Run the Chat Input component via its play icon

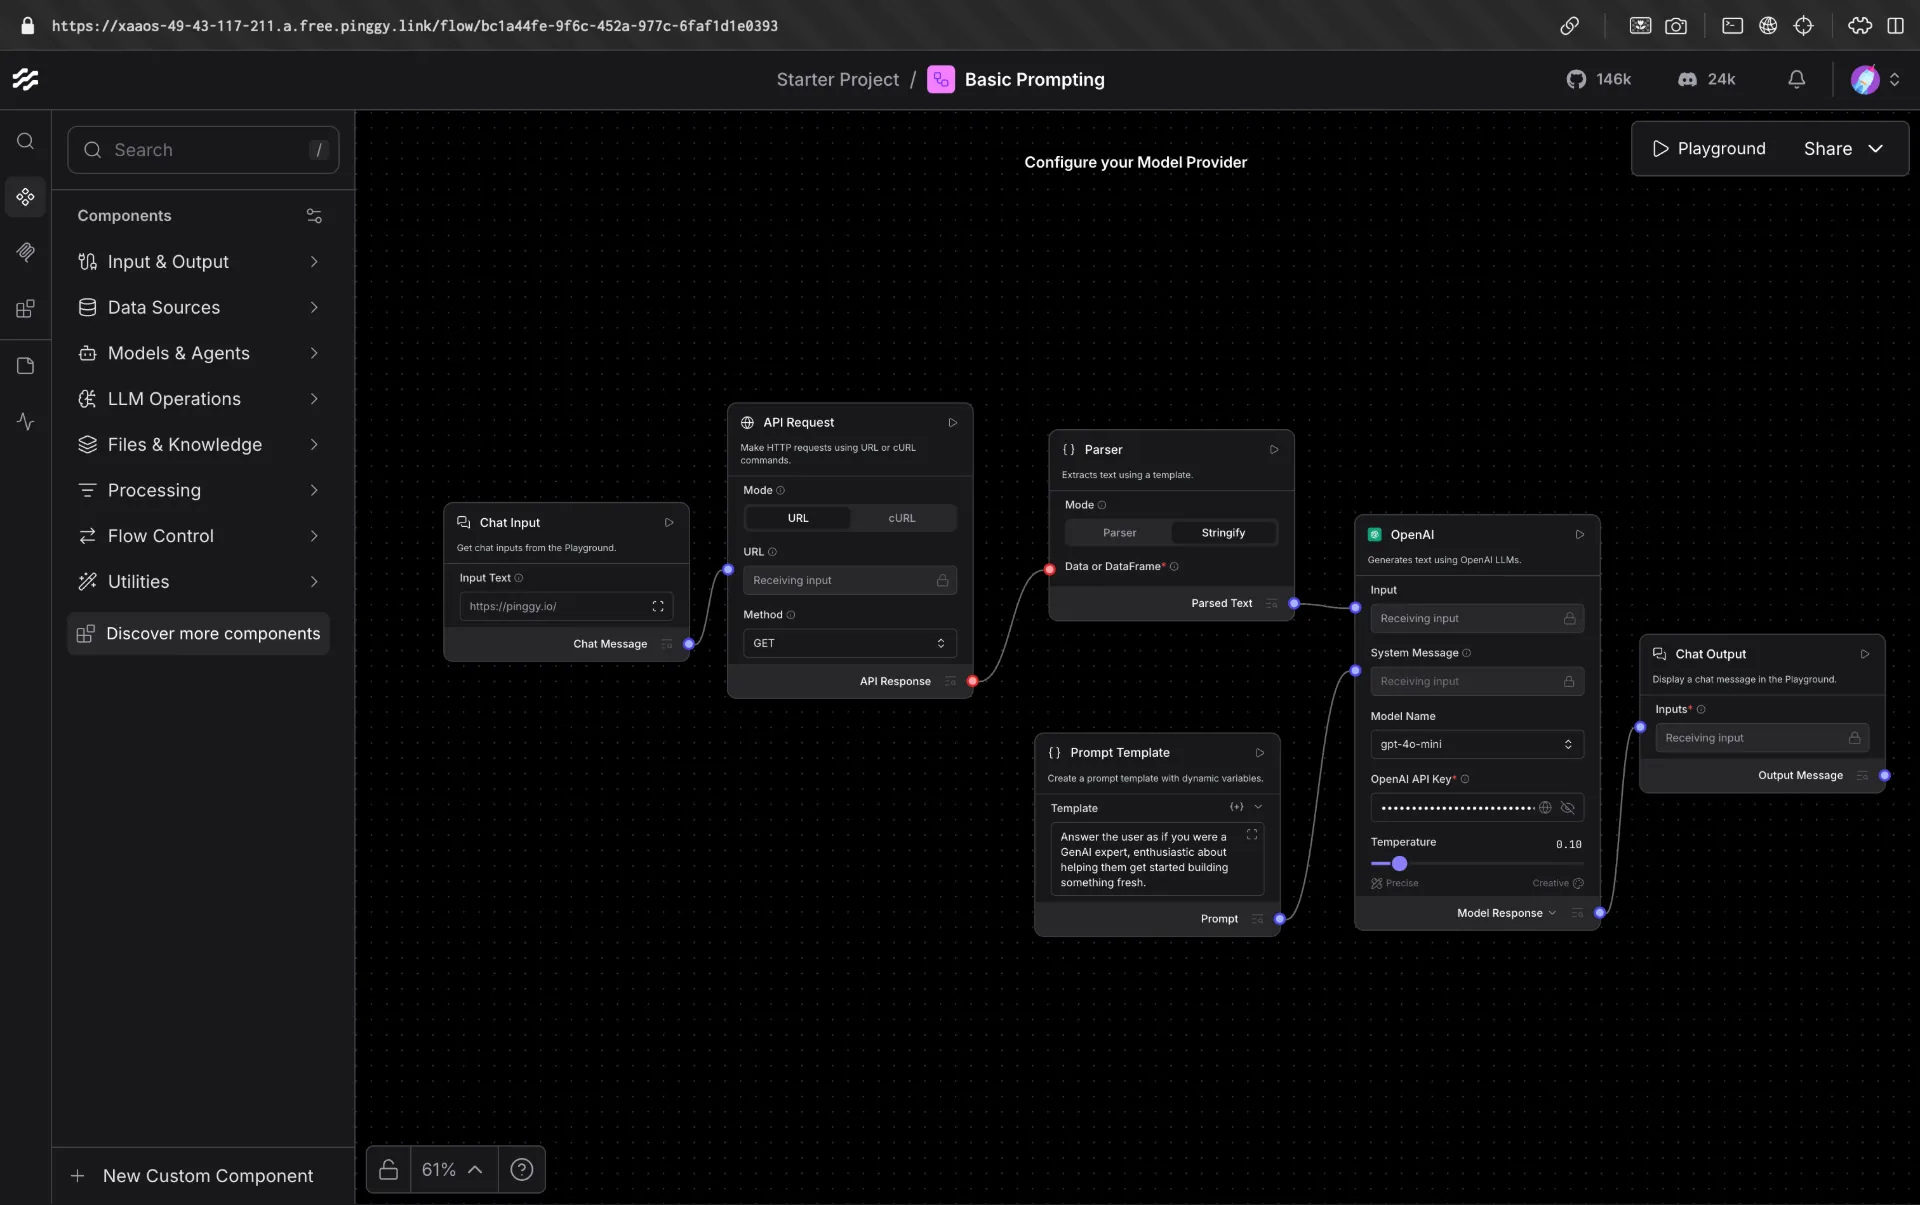click(669, 522)
